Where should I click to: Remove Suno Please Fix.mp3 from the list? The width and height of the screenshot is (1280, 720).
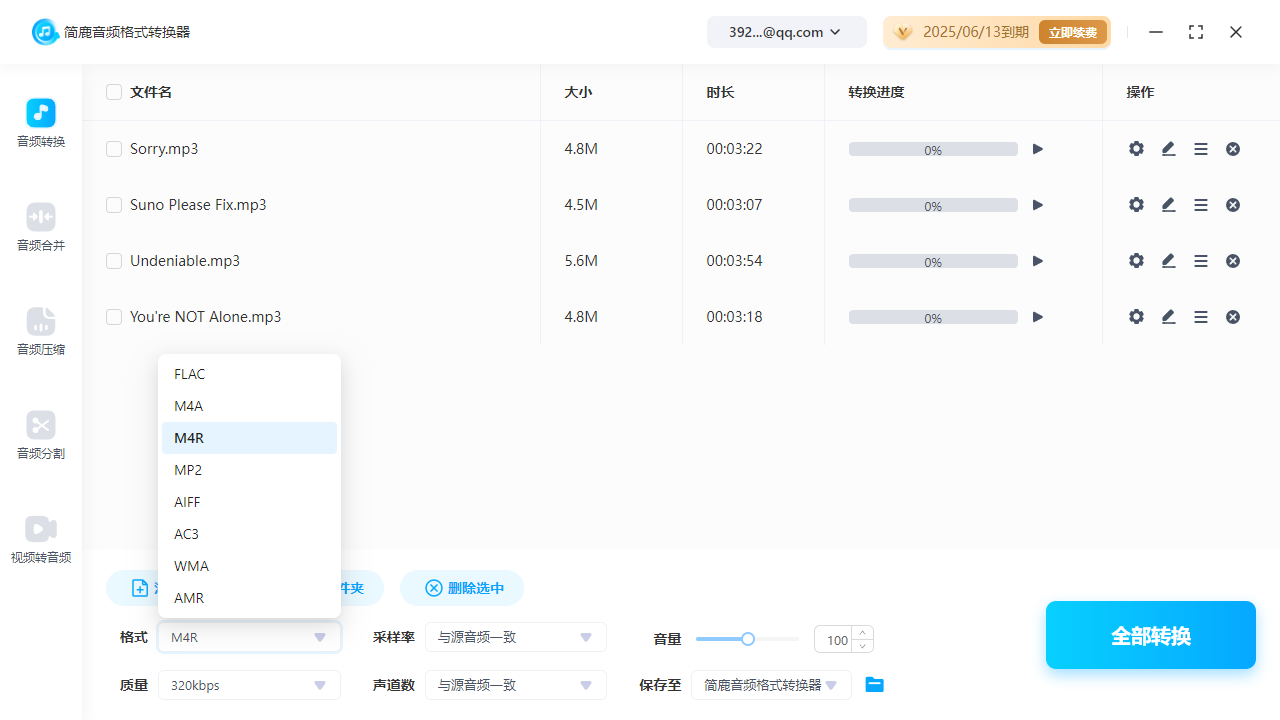pos(1232,204)
